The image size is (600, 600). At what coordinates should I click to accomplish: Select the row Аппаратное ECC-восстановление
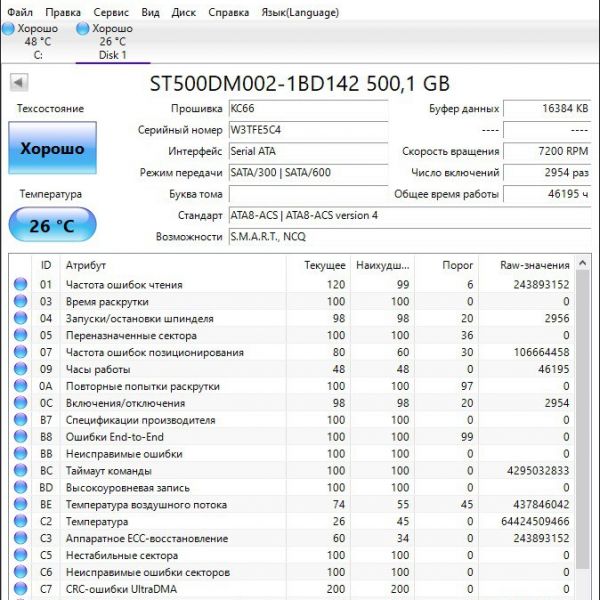(292, 538)
